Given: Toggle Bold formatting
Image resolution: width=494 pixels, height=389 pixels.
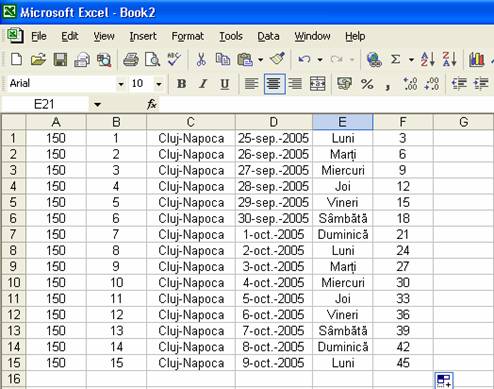Looking at the screenshot, I should pos(181,84).
